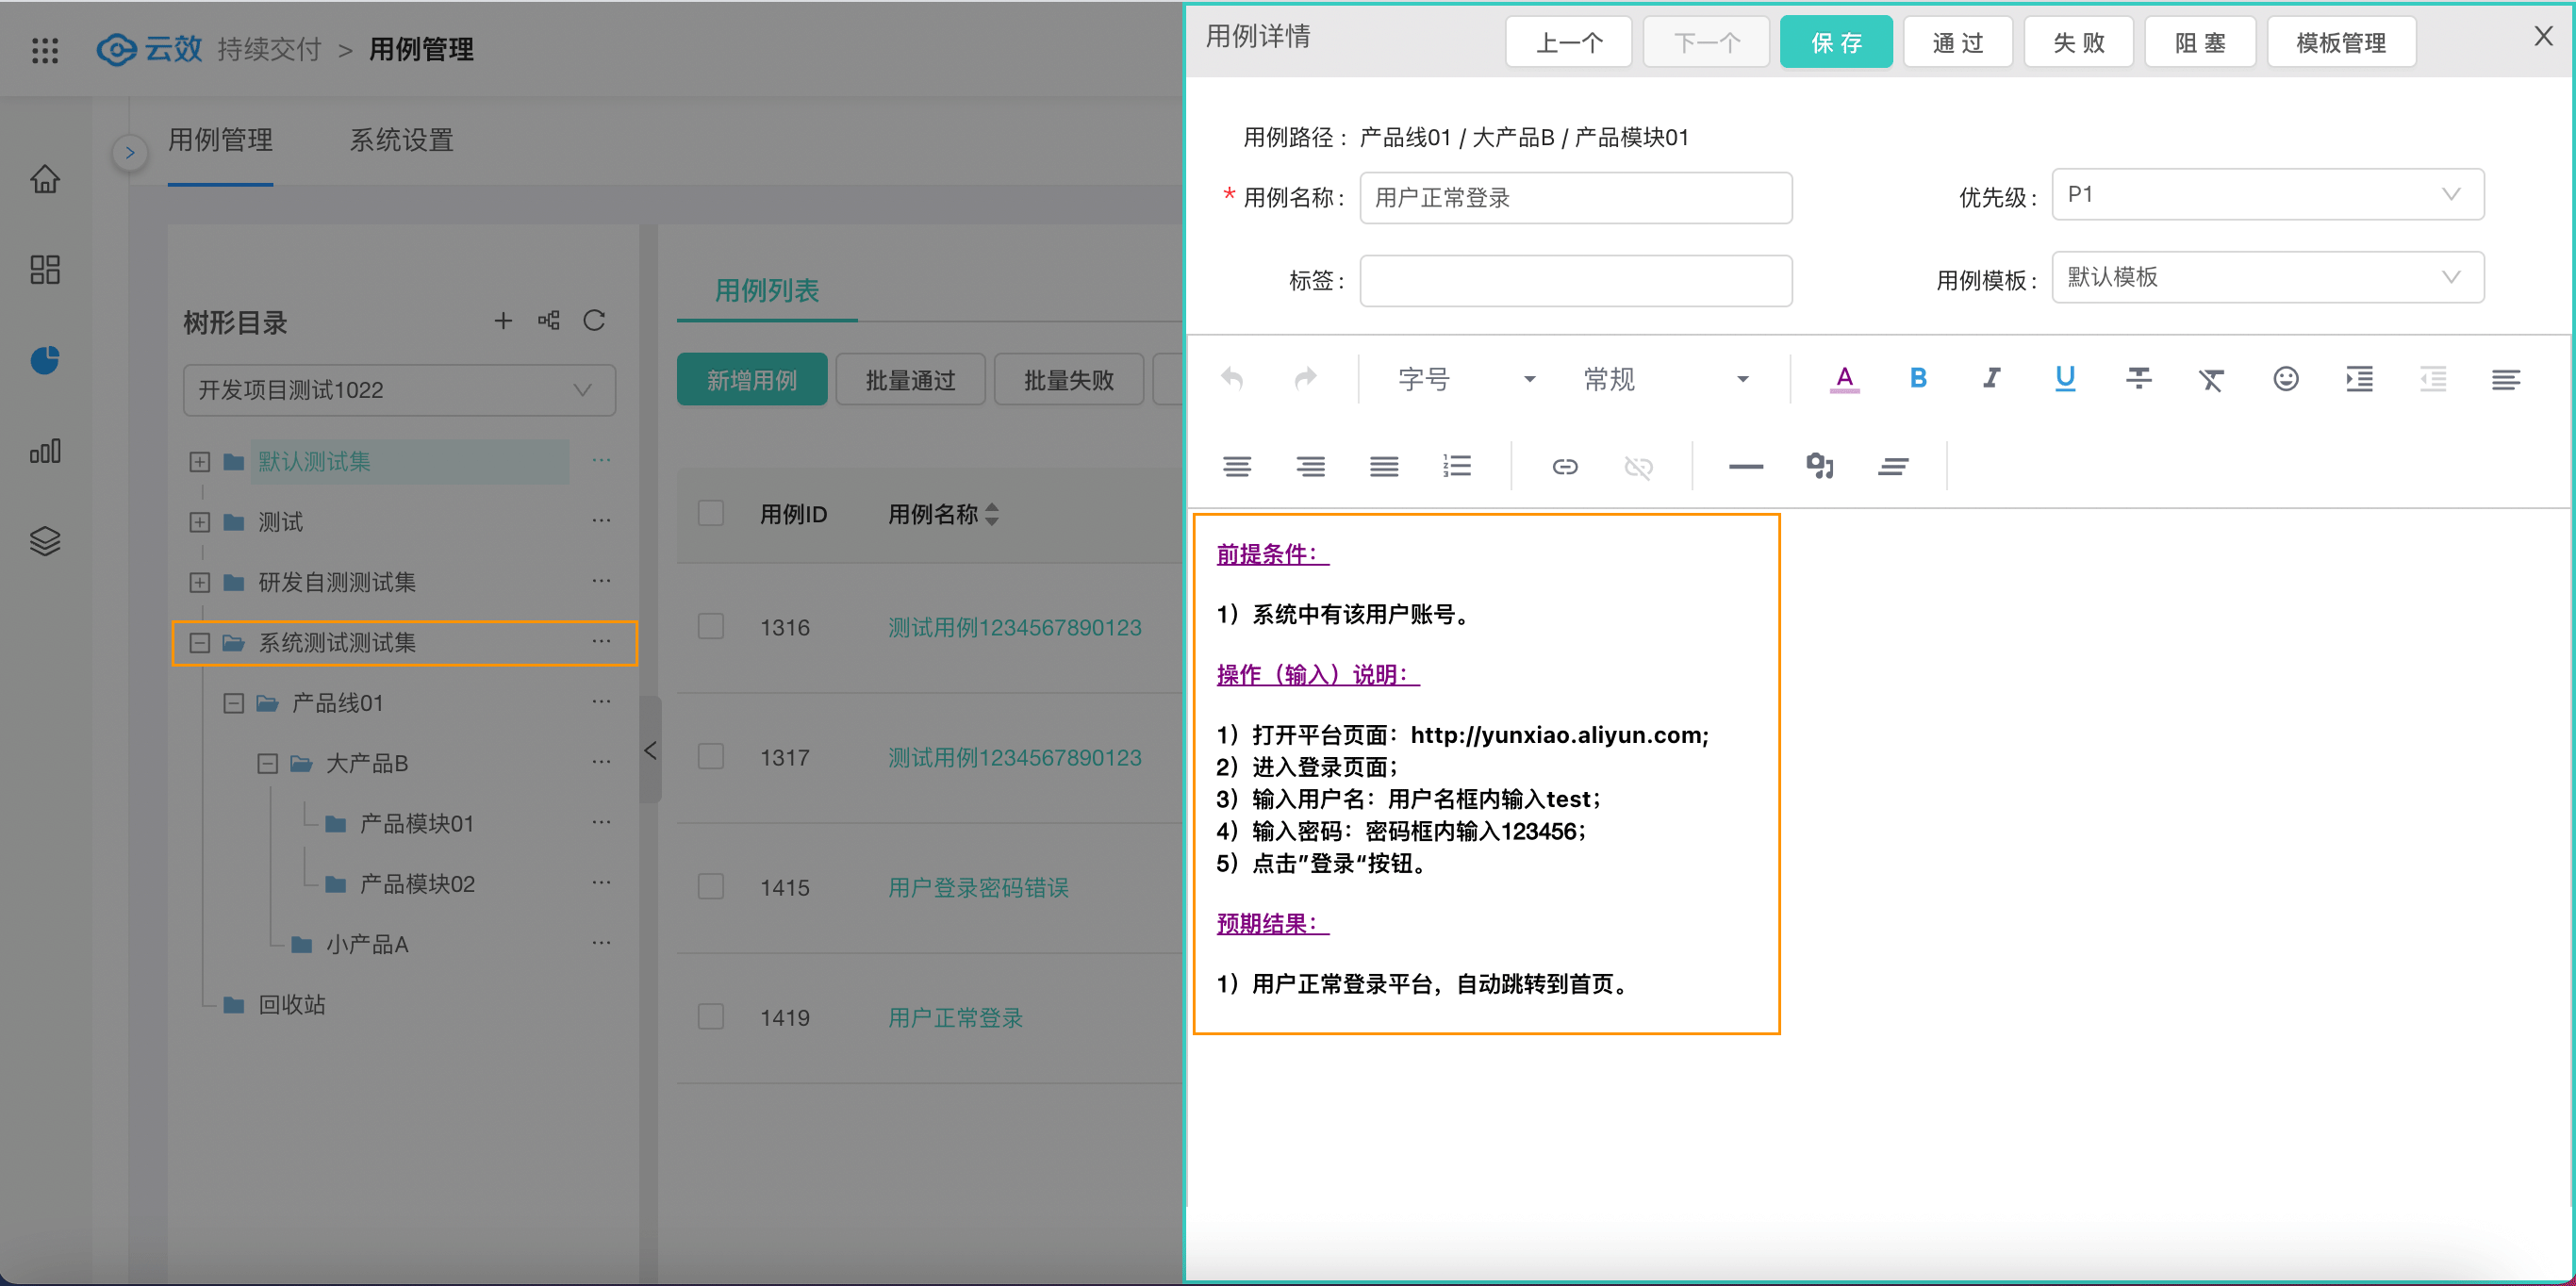Click the tree structure icon beside plus
The width and height of the screenshot is (2576, 1286).
tap(549, 321)
